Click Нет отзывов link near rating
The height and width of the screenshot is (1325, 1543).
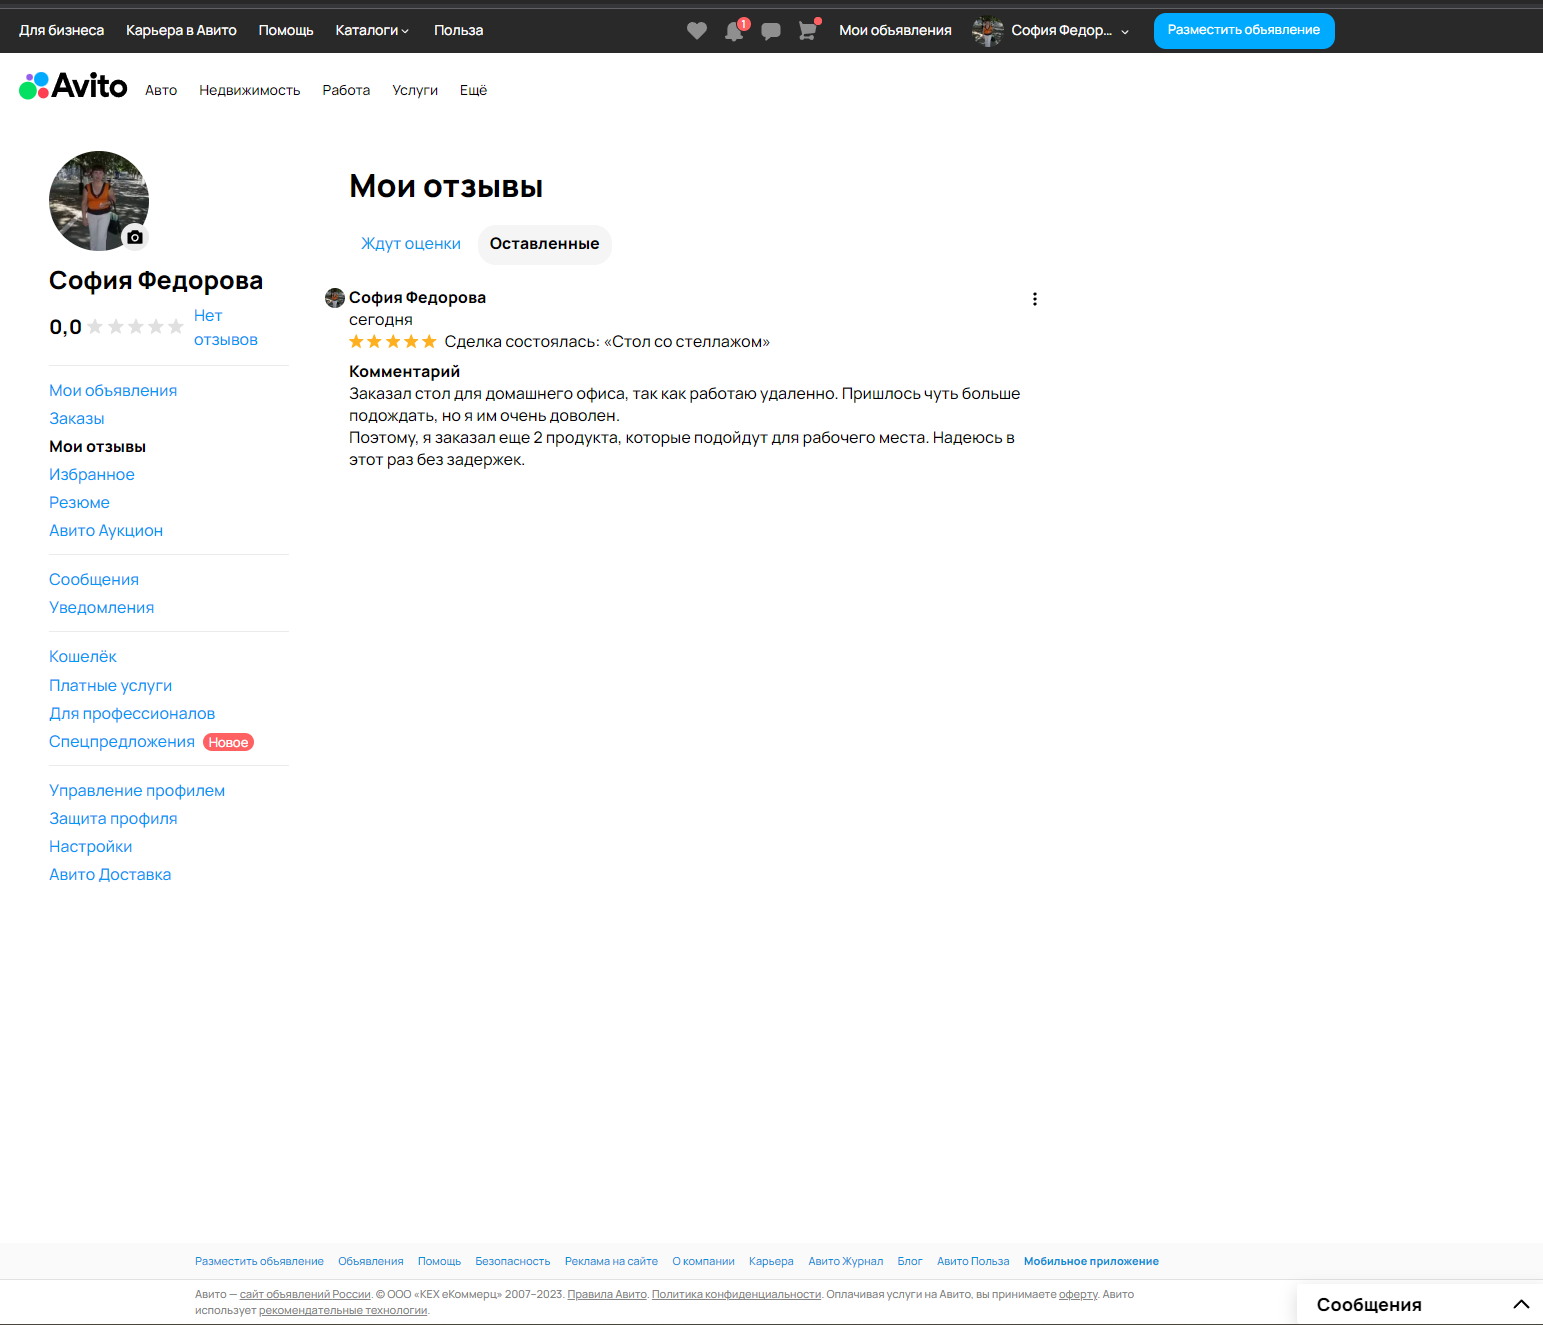[x=225, y=328]
